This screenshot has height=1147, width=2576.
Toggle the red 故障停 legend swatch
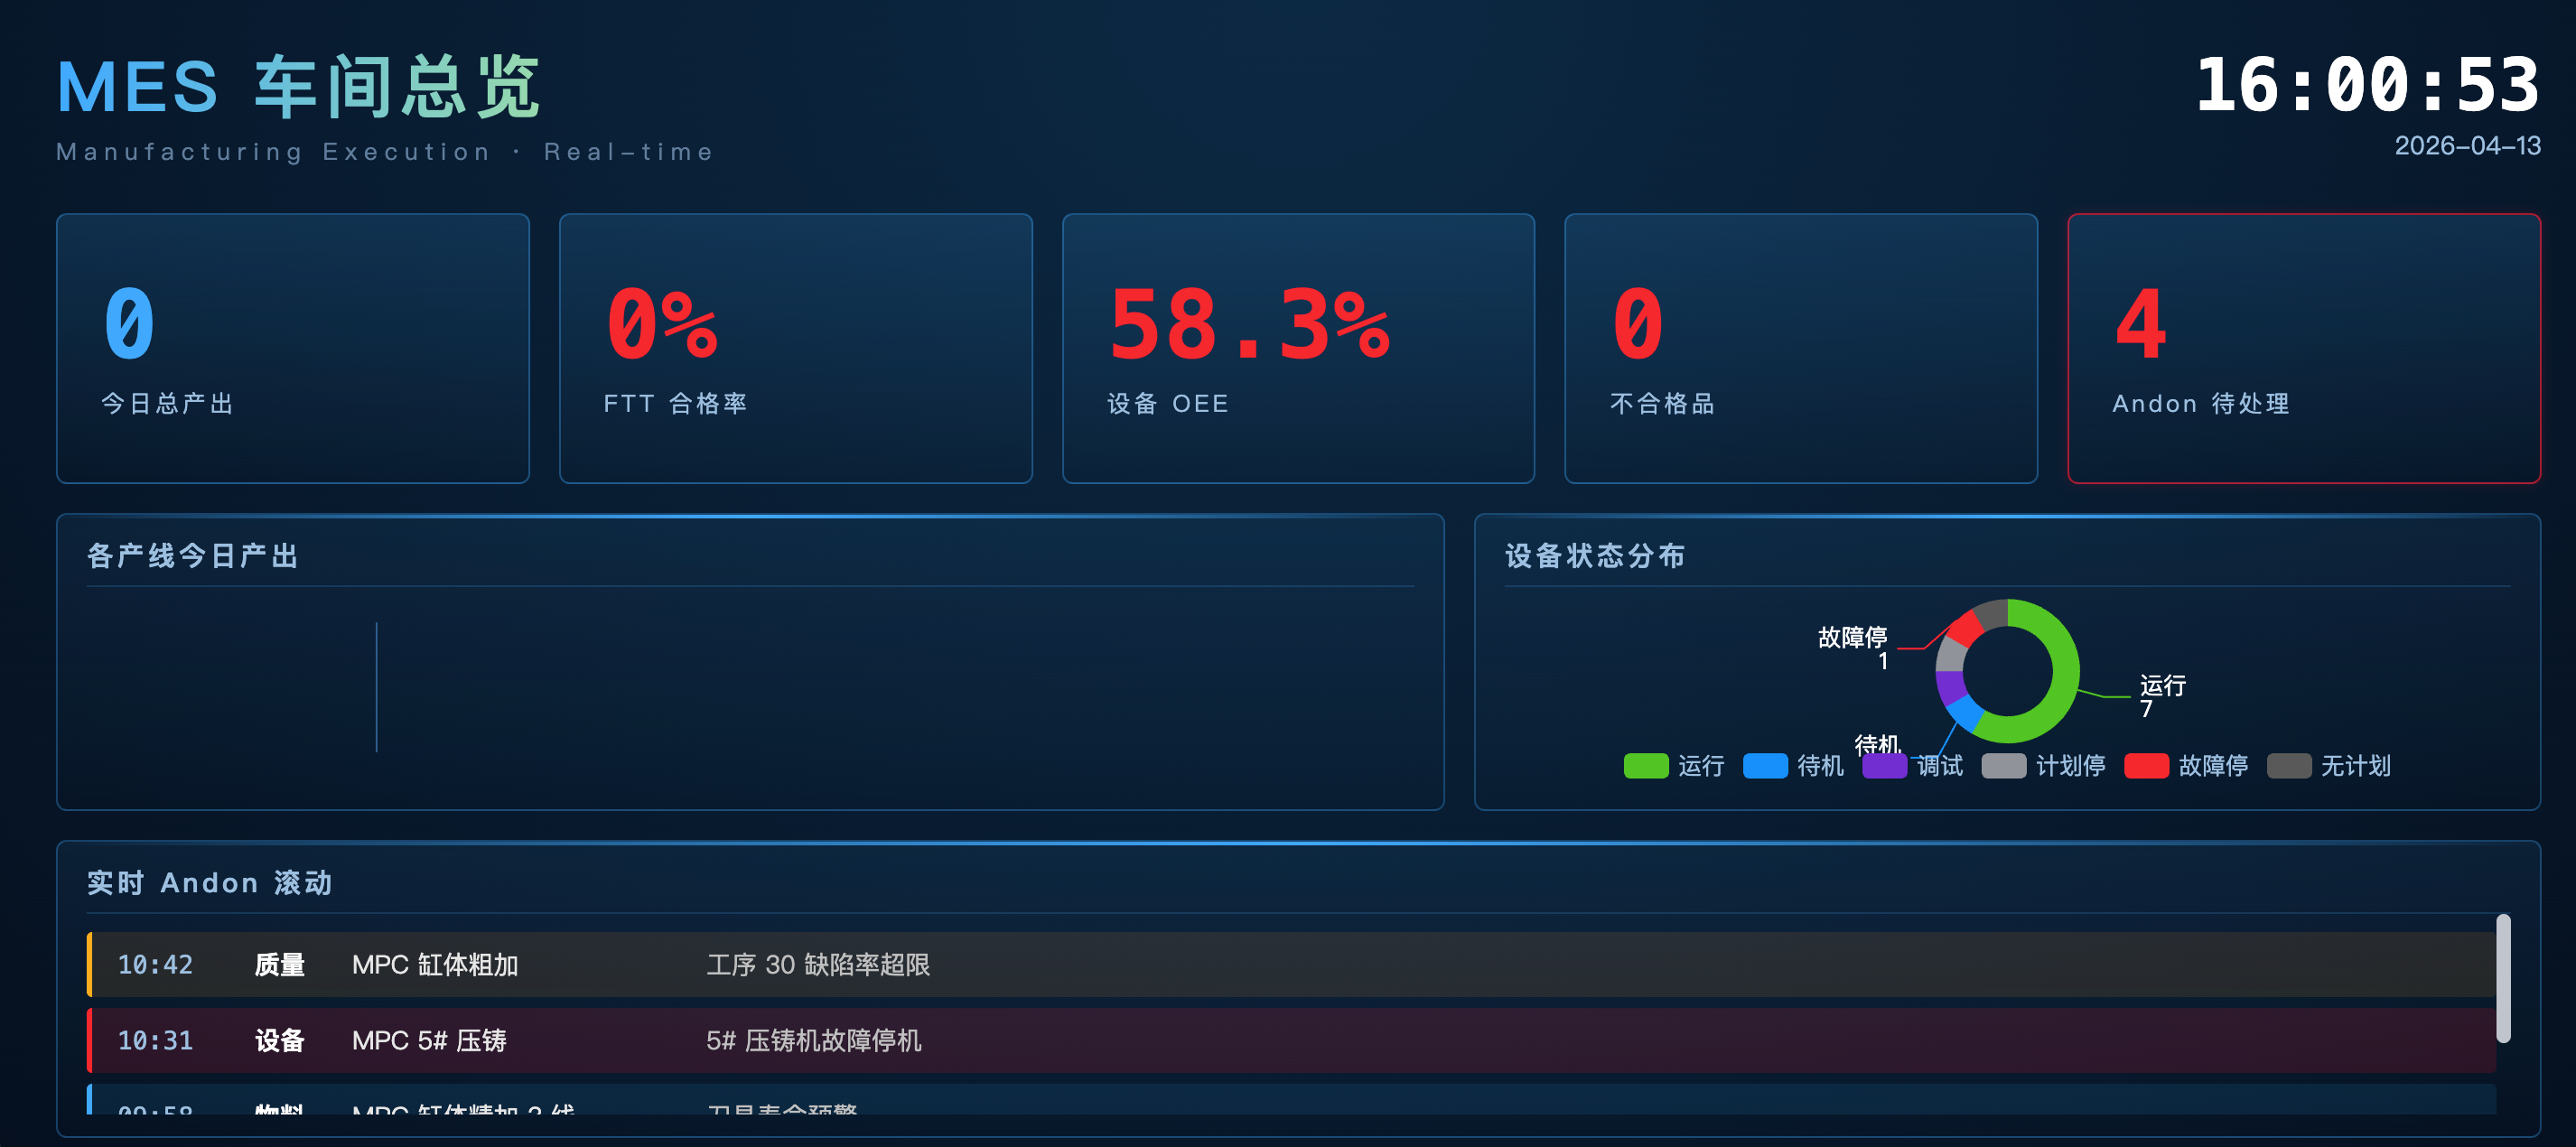(2146, 766)
